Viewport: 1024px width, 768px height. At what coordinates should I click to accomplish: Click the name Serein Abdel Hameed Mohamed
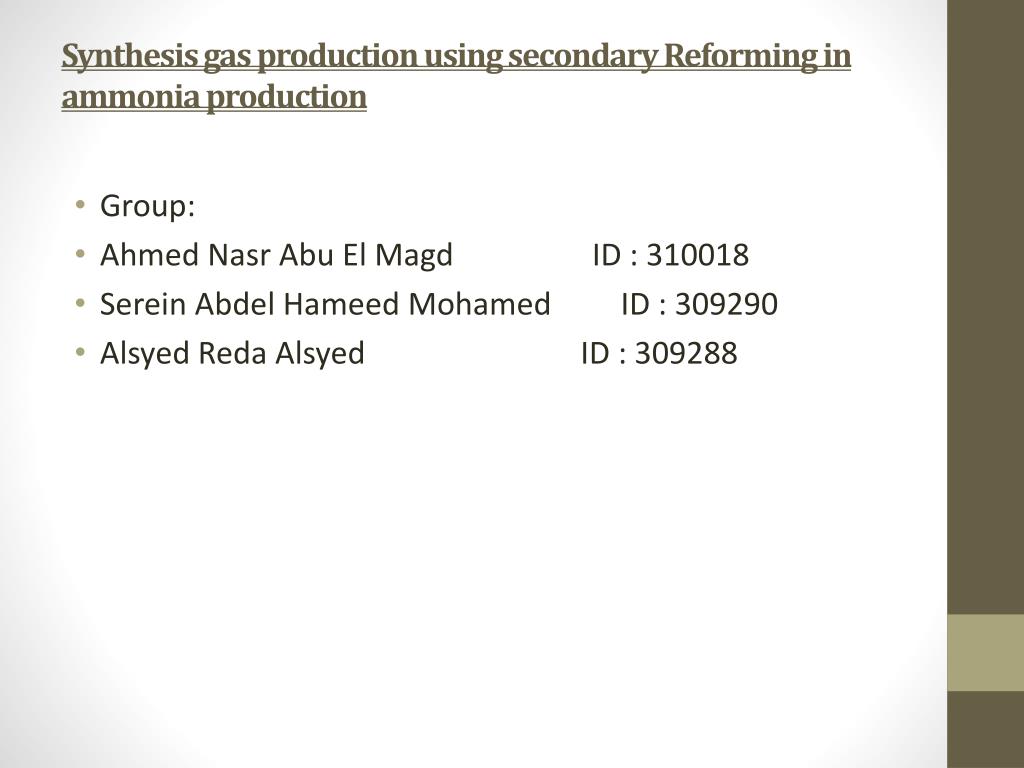325,304
